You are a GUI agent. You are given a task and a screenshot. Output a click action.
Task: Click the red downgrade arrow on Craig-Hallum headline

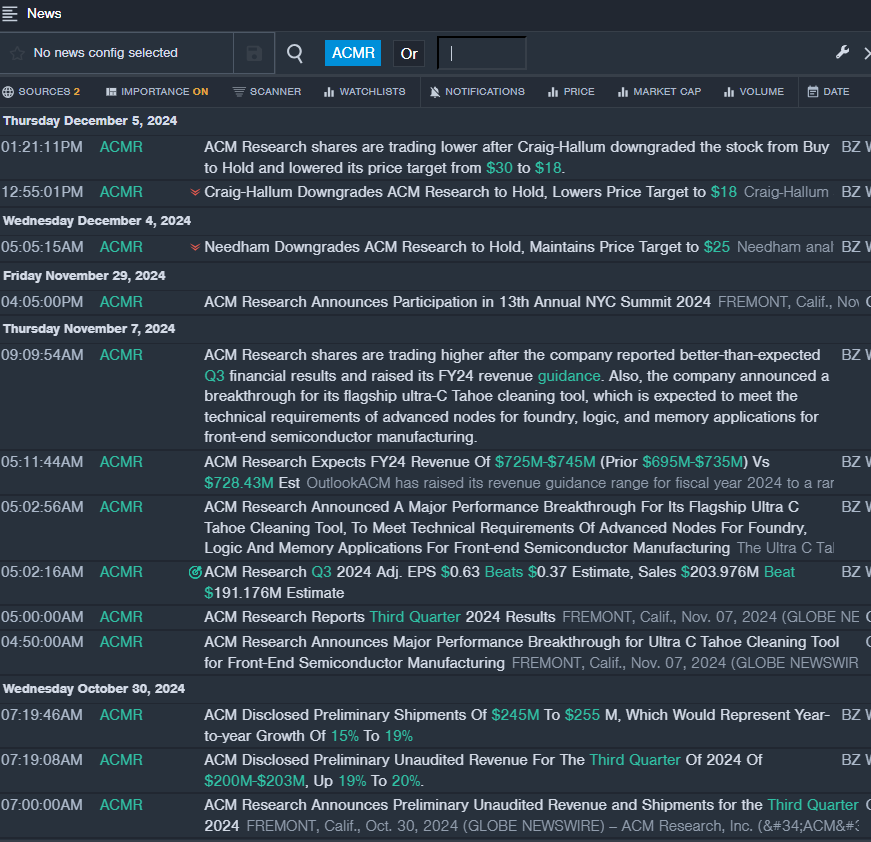(195, 192)
